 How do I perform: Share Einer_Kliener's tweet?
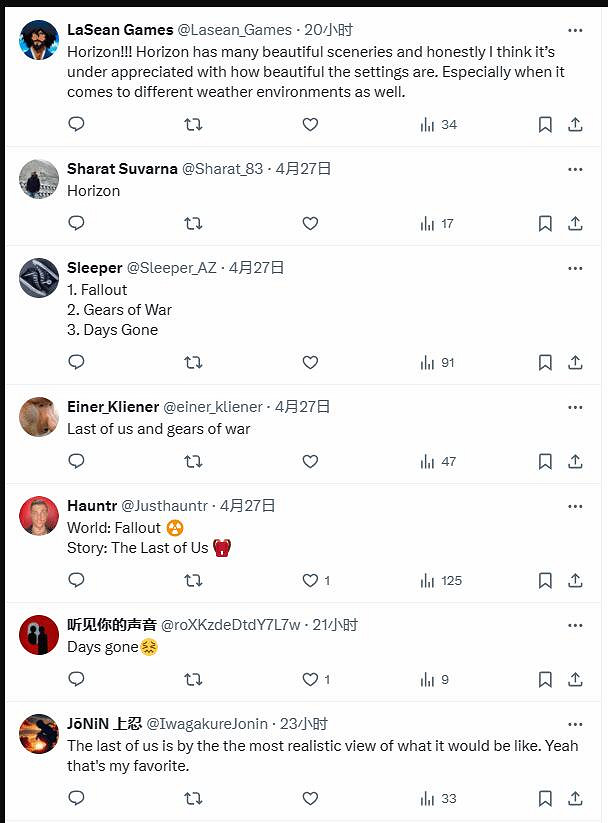575,461
